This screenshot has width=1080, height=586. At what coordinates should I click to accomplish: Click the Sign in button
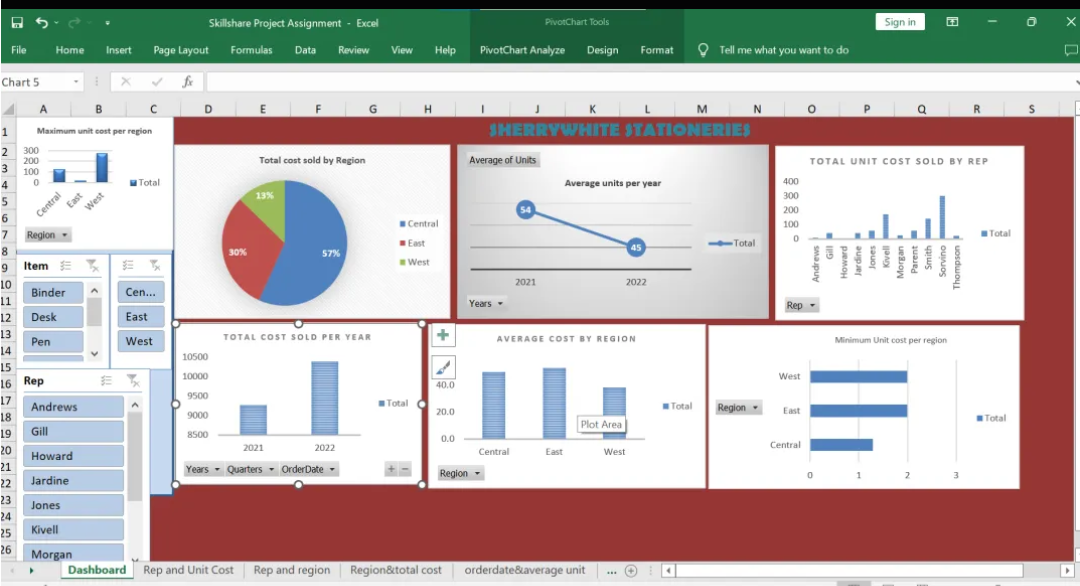click(900, 22)
